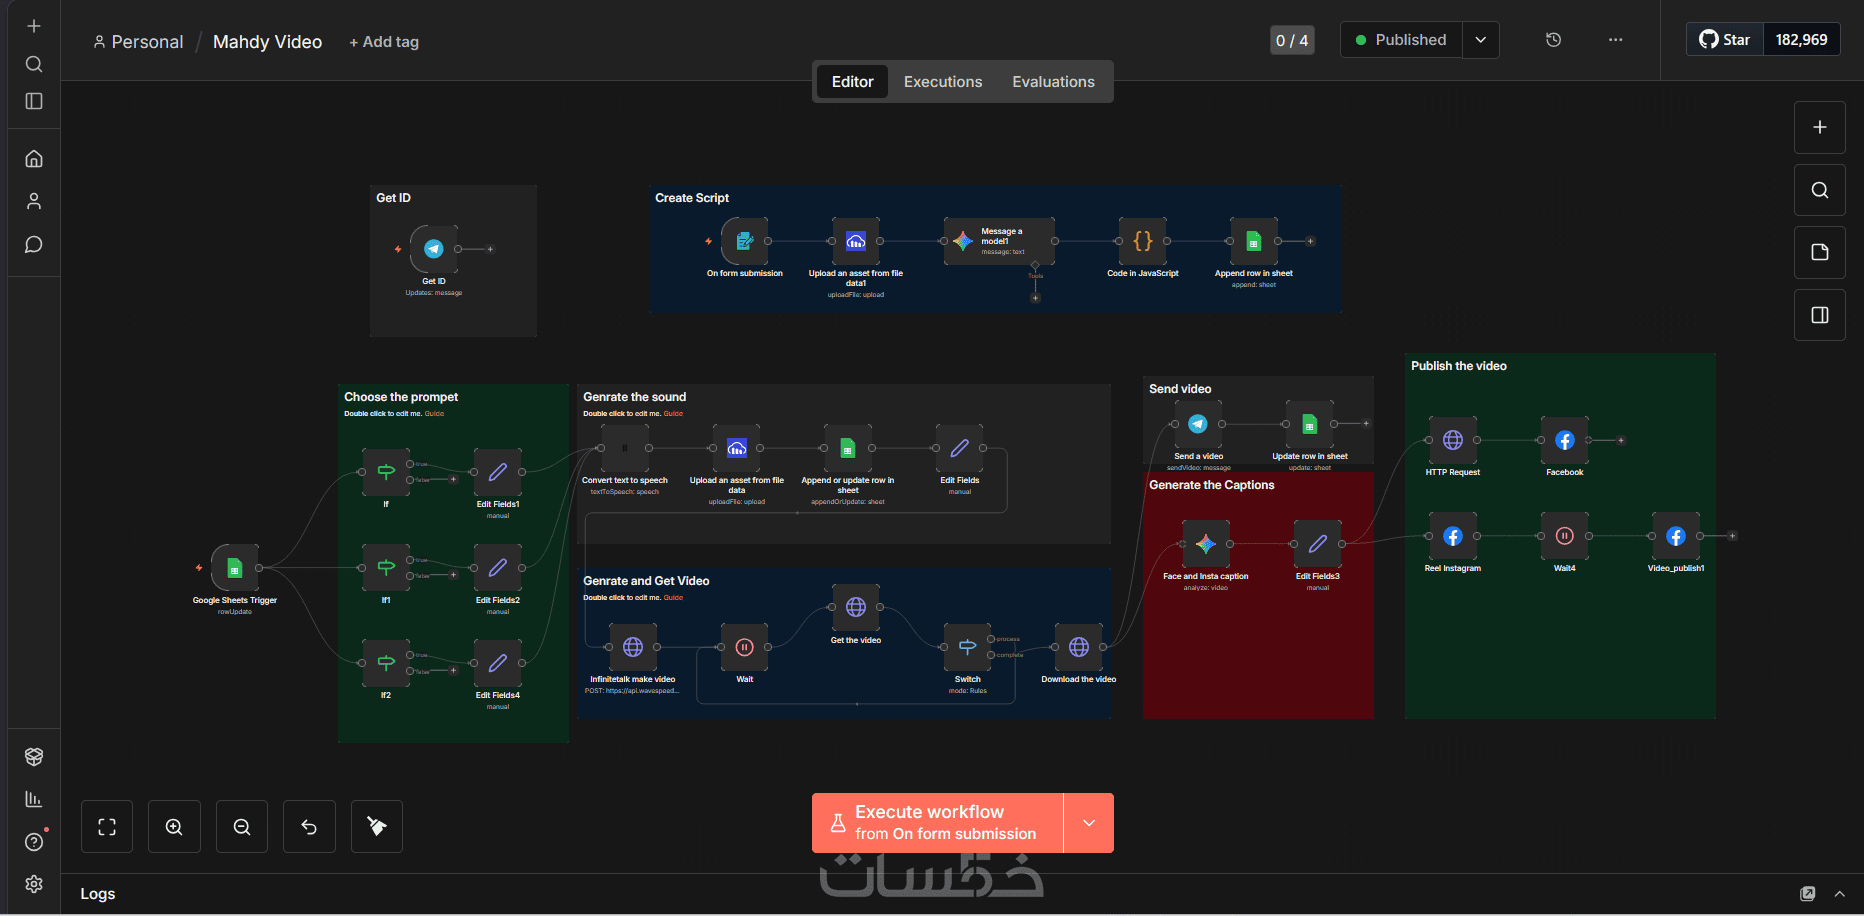This screenshot has width=1864, height=916.
Task: Toggle the right focus panel icon
Action: click(1820, 315)
